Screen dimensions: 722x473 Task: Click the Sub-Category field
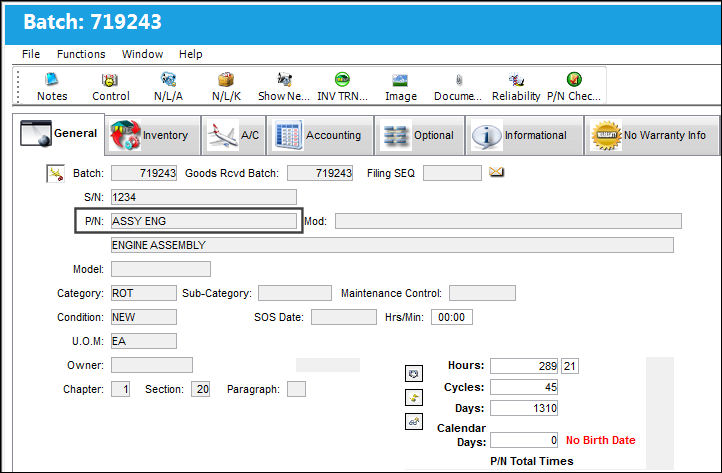pyautogui.click(x=295, y=293)
